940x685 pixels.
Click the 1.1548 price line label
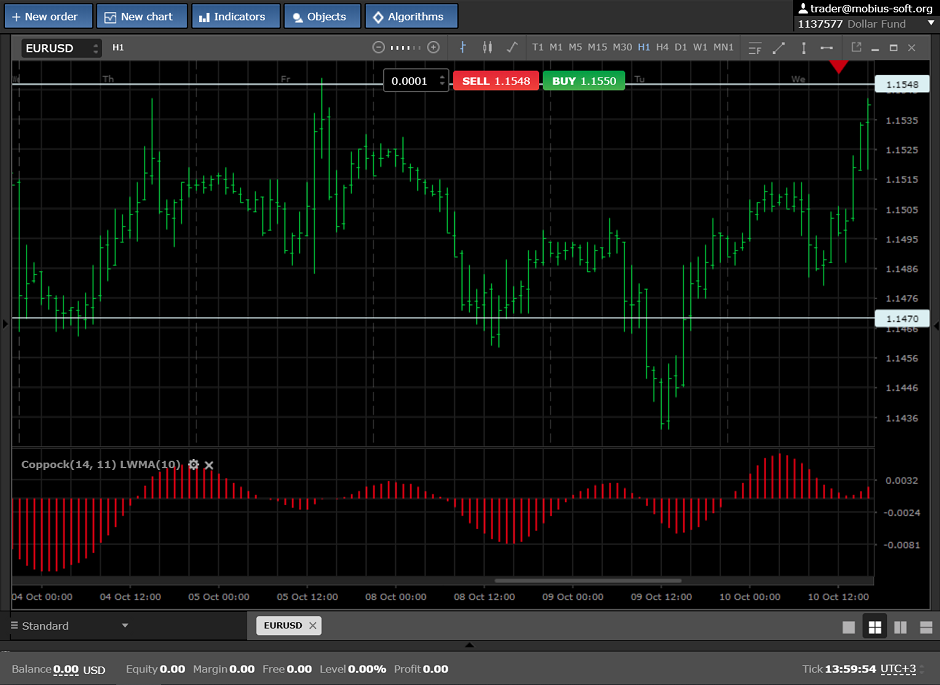point(902,85)
